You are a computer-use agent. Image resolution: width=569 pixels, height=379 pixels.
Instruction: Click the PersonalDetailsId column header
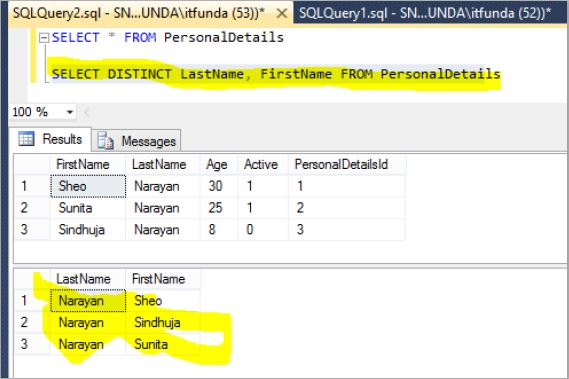tap(347, 164)
